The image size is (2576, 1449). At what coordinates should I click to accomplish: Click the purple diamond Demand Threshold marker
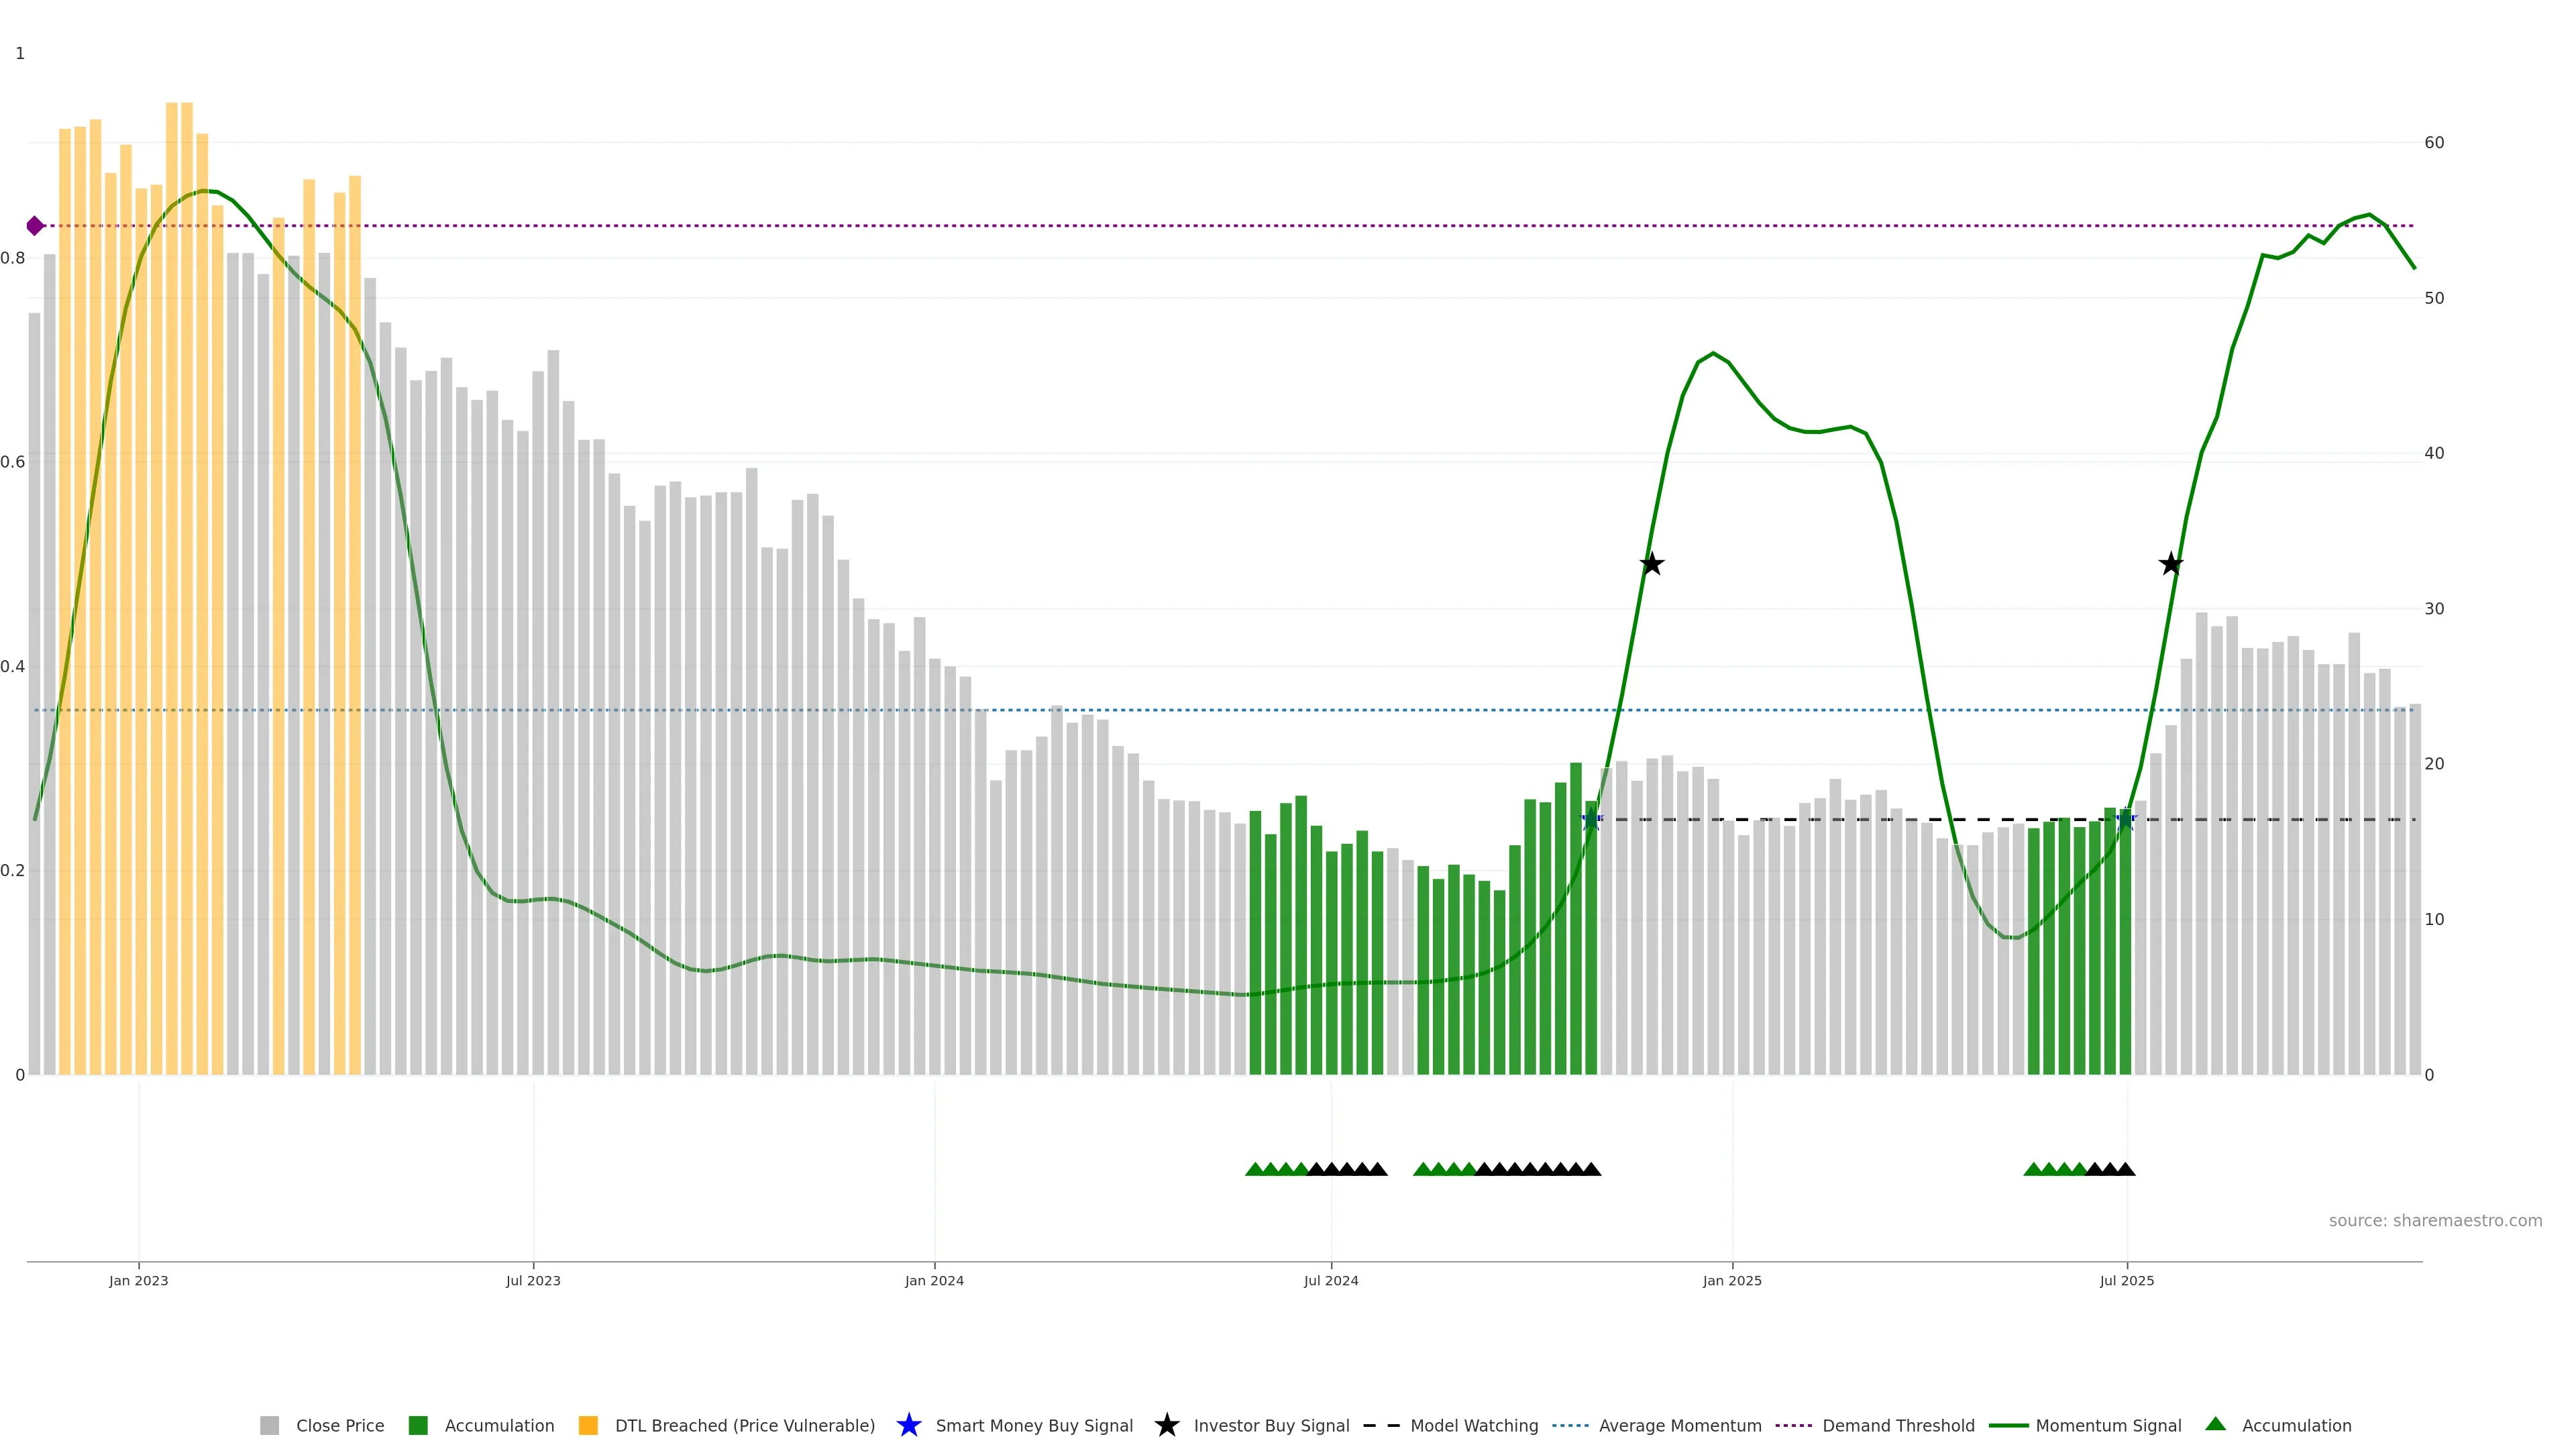35,226
